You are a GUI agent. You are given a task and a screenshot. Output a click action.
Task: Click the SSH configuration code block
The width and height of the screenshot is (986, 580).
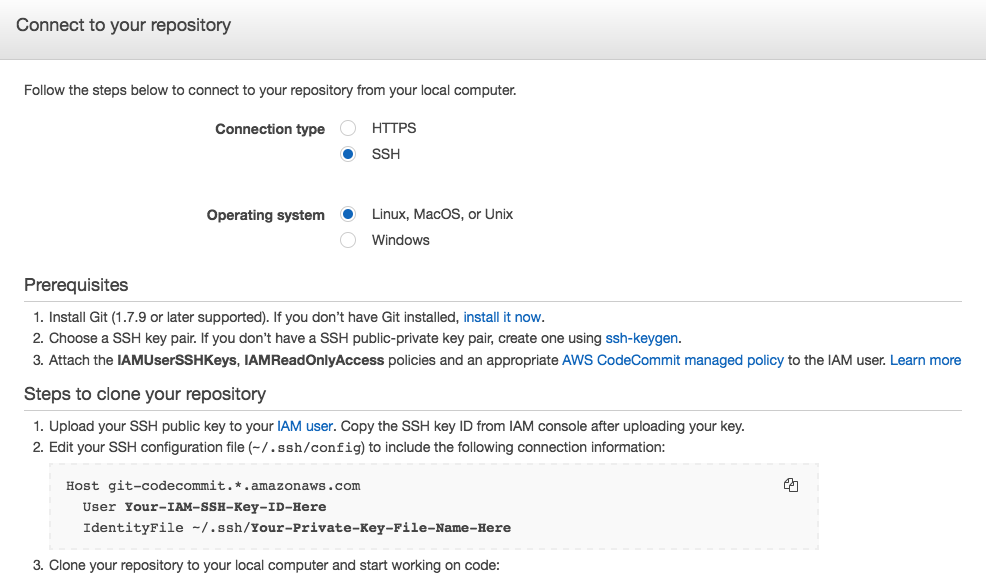430,504
